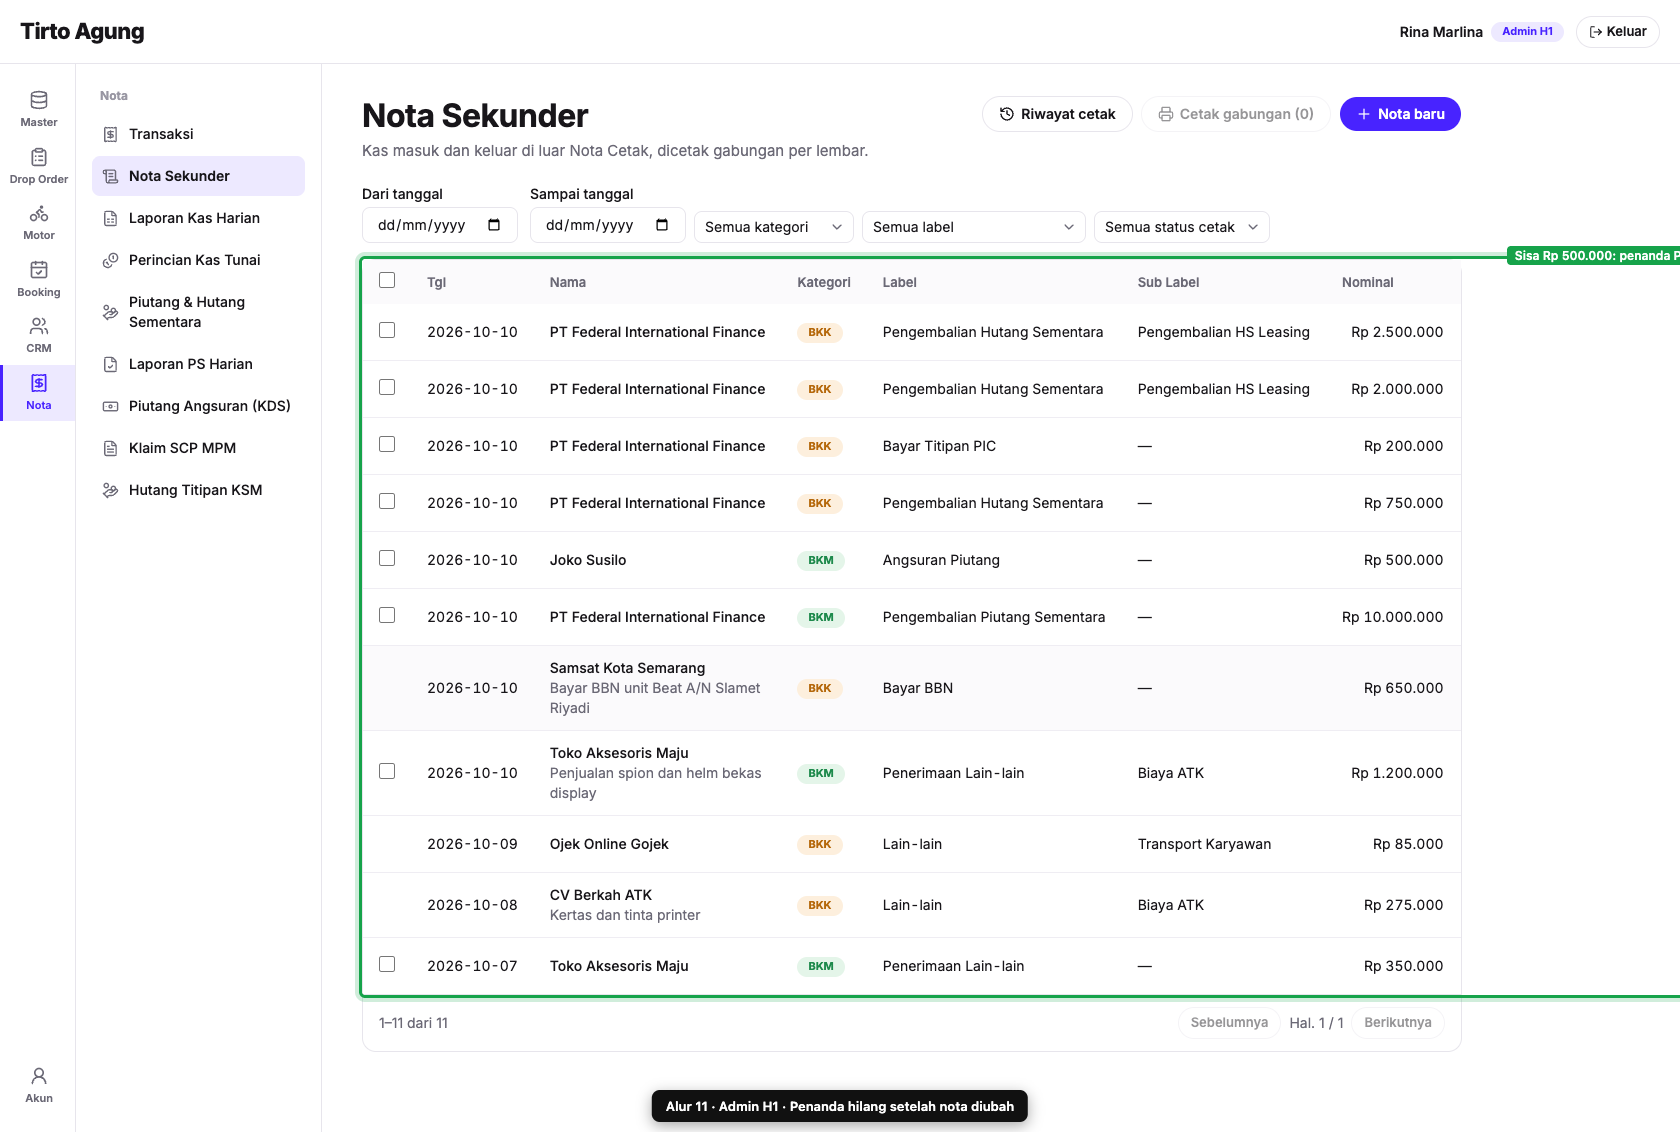Click the Laporan Kas Harian icon

click(111, 218)
